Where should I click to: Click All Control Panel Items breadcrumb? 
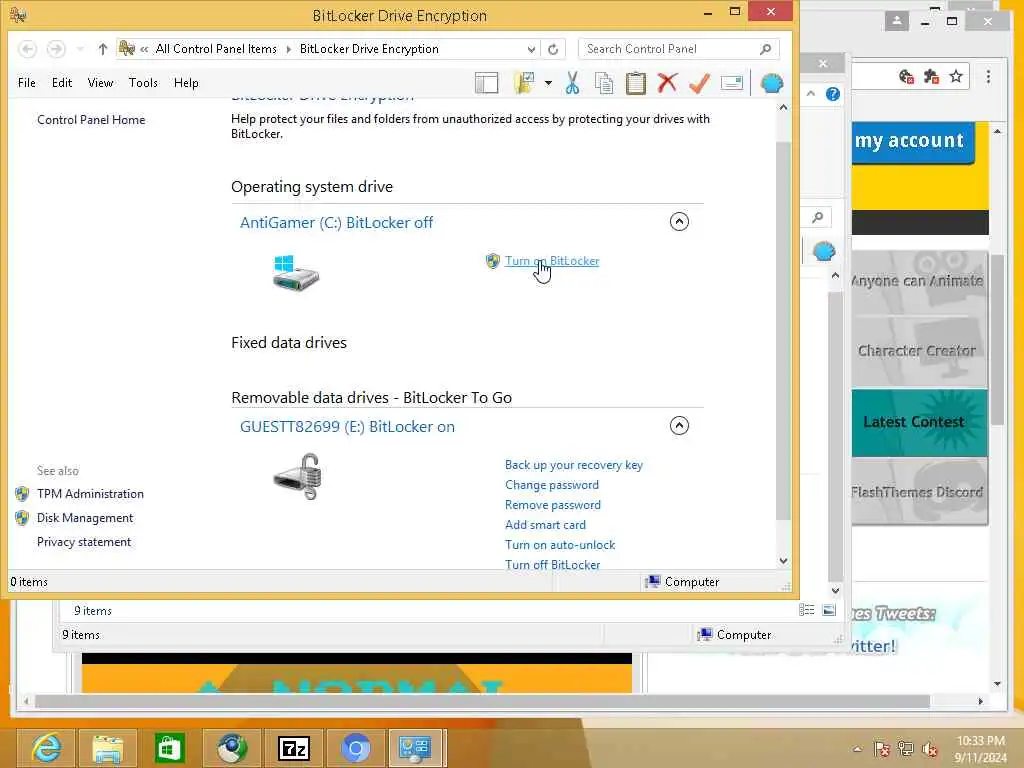point(216,49)
